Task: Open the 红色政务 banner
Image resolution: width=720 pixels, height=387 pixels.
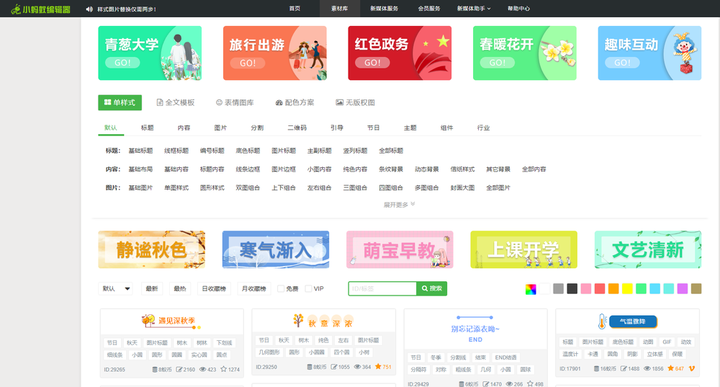Action: [x=399, y=53]
